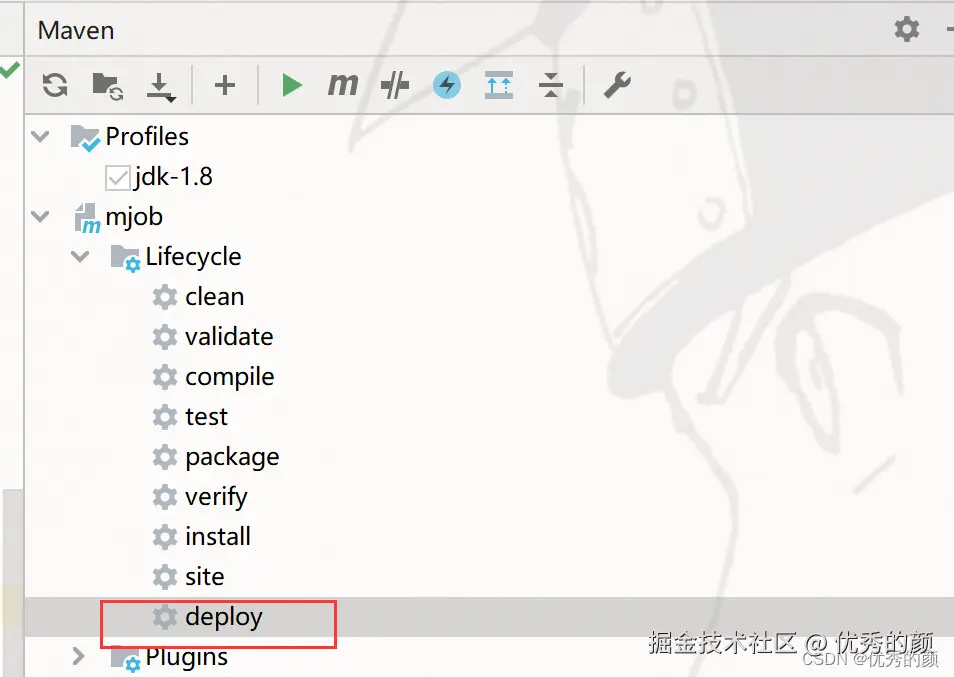Execute Maven goal via m icon
Image resolution: width=954 pixels, height=677 pixels.
coord(343,85)
